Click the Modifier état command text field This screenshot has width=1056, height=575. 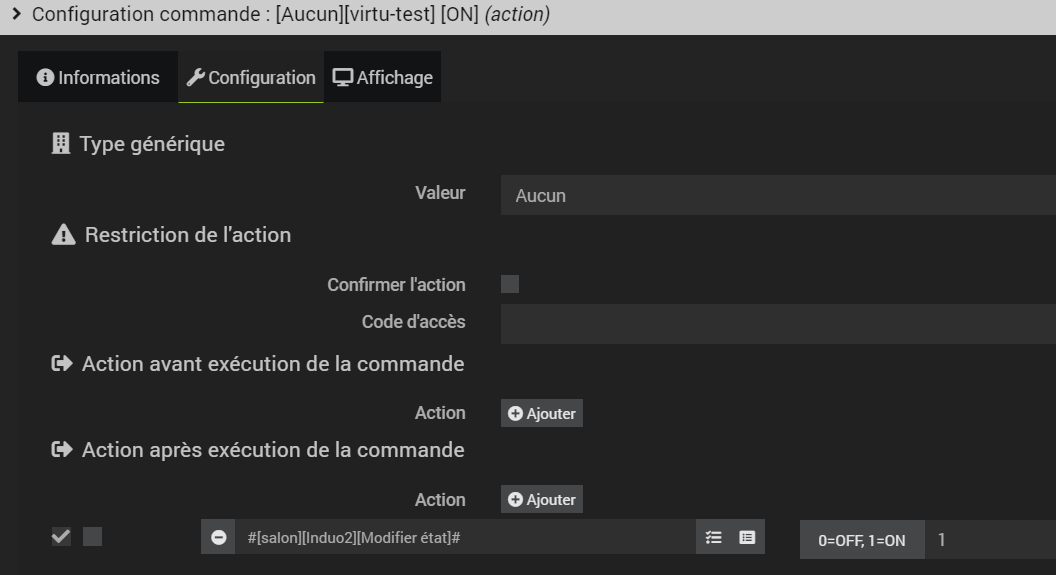(x=466, y=537)
